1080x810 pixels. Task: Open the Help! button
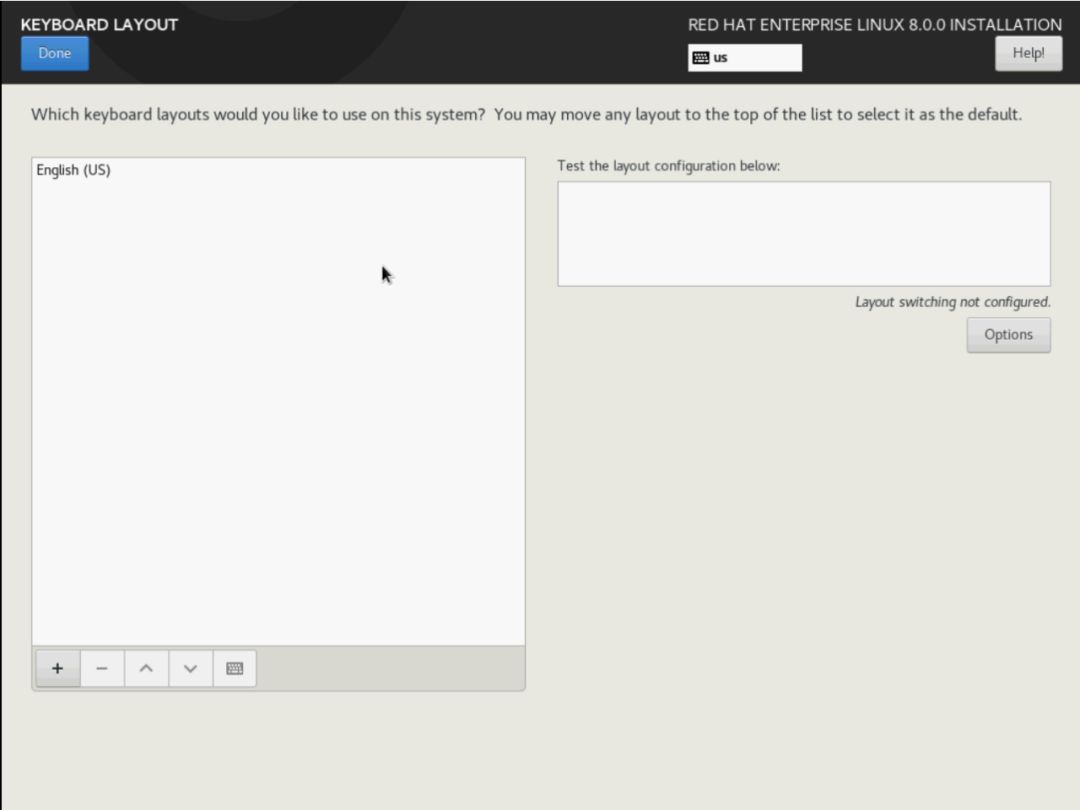(x=1028, y=53)
